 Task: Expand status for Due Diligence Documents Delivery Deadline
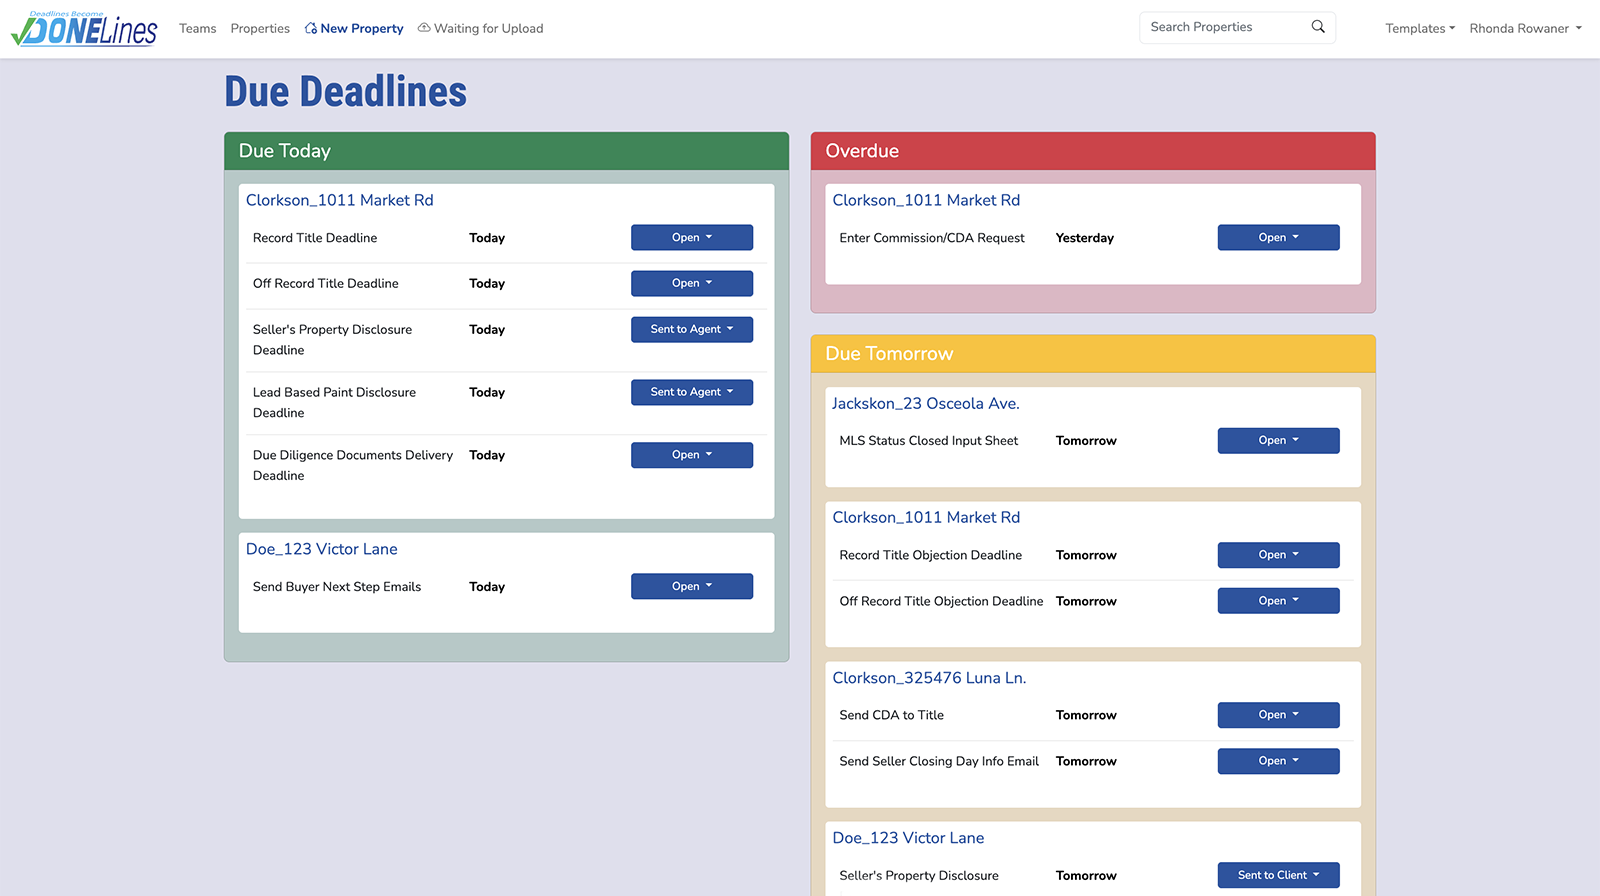tap(692, 455)
